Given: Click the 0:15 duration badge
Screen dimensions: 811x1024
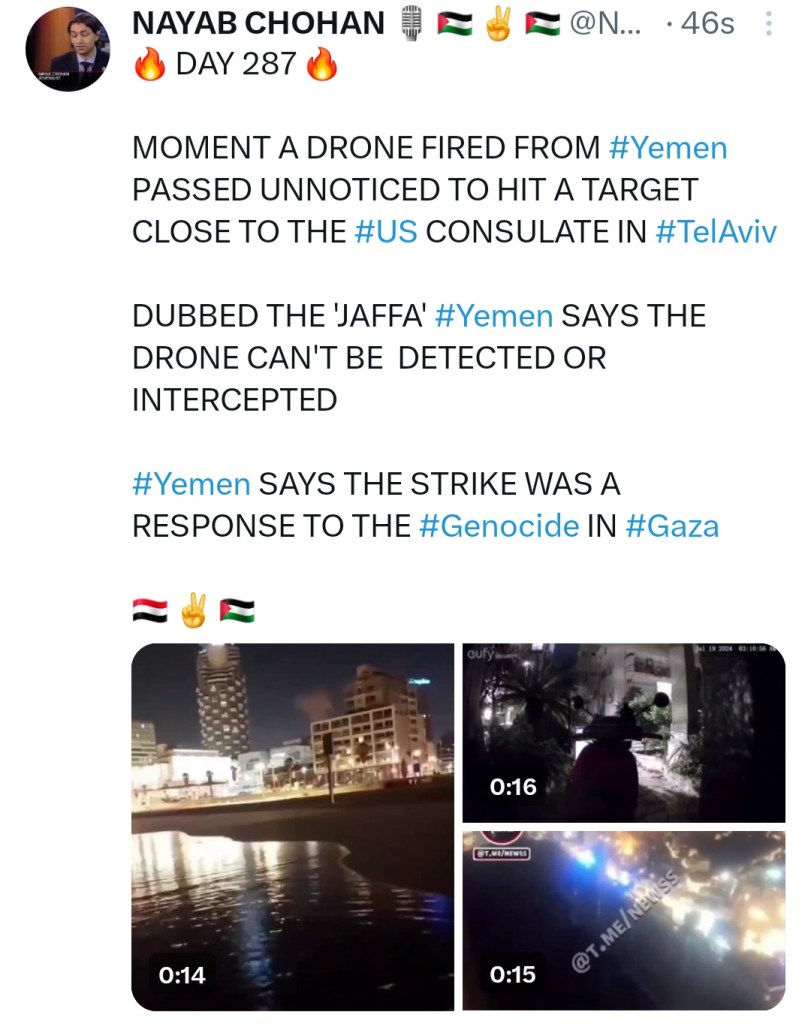Looking at the screenshot, I should tap(513, 974).
